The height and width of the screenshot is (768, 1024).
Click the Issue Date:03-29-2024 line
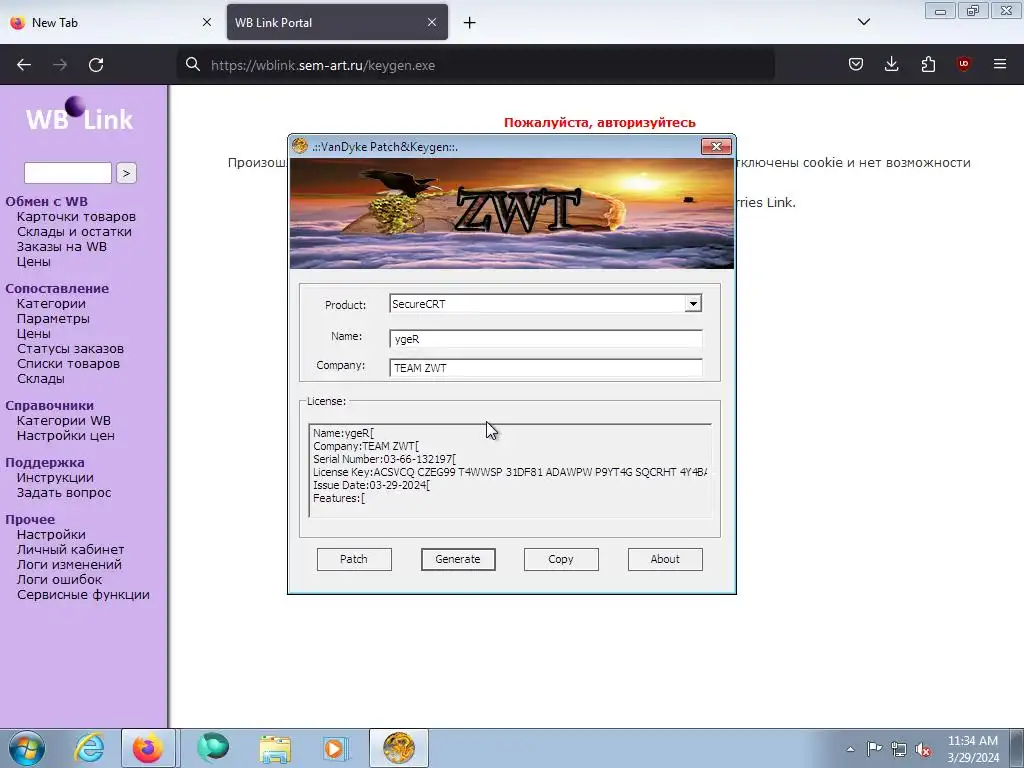pos(372,485)
